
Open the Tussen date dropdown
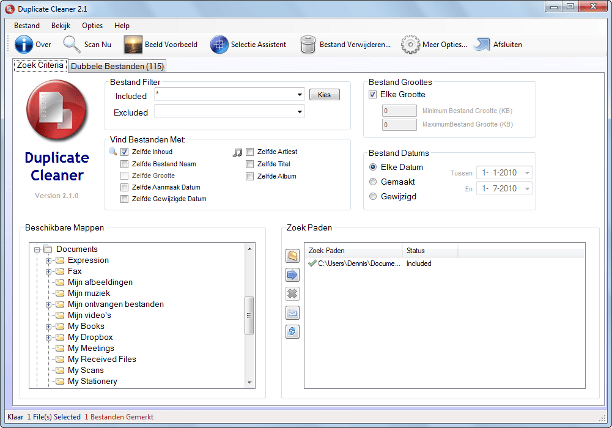(527, 173)
